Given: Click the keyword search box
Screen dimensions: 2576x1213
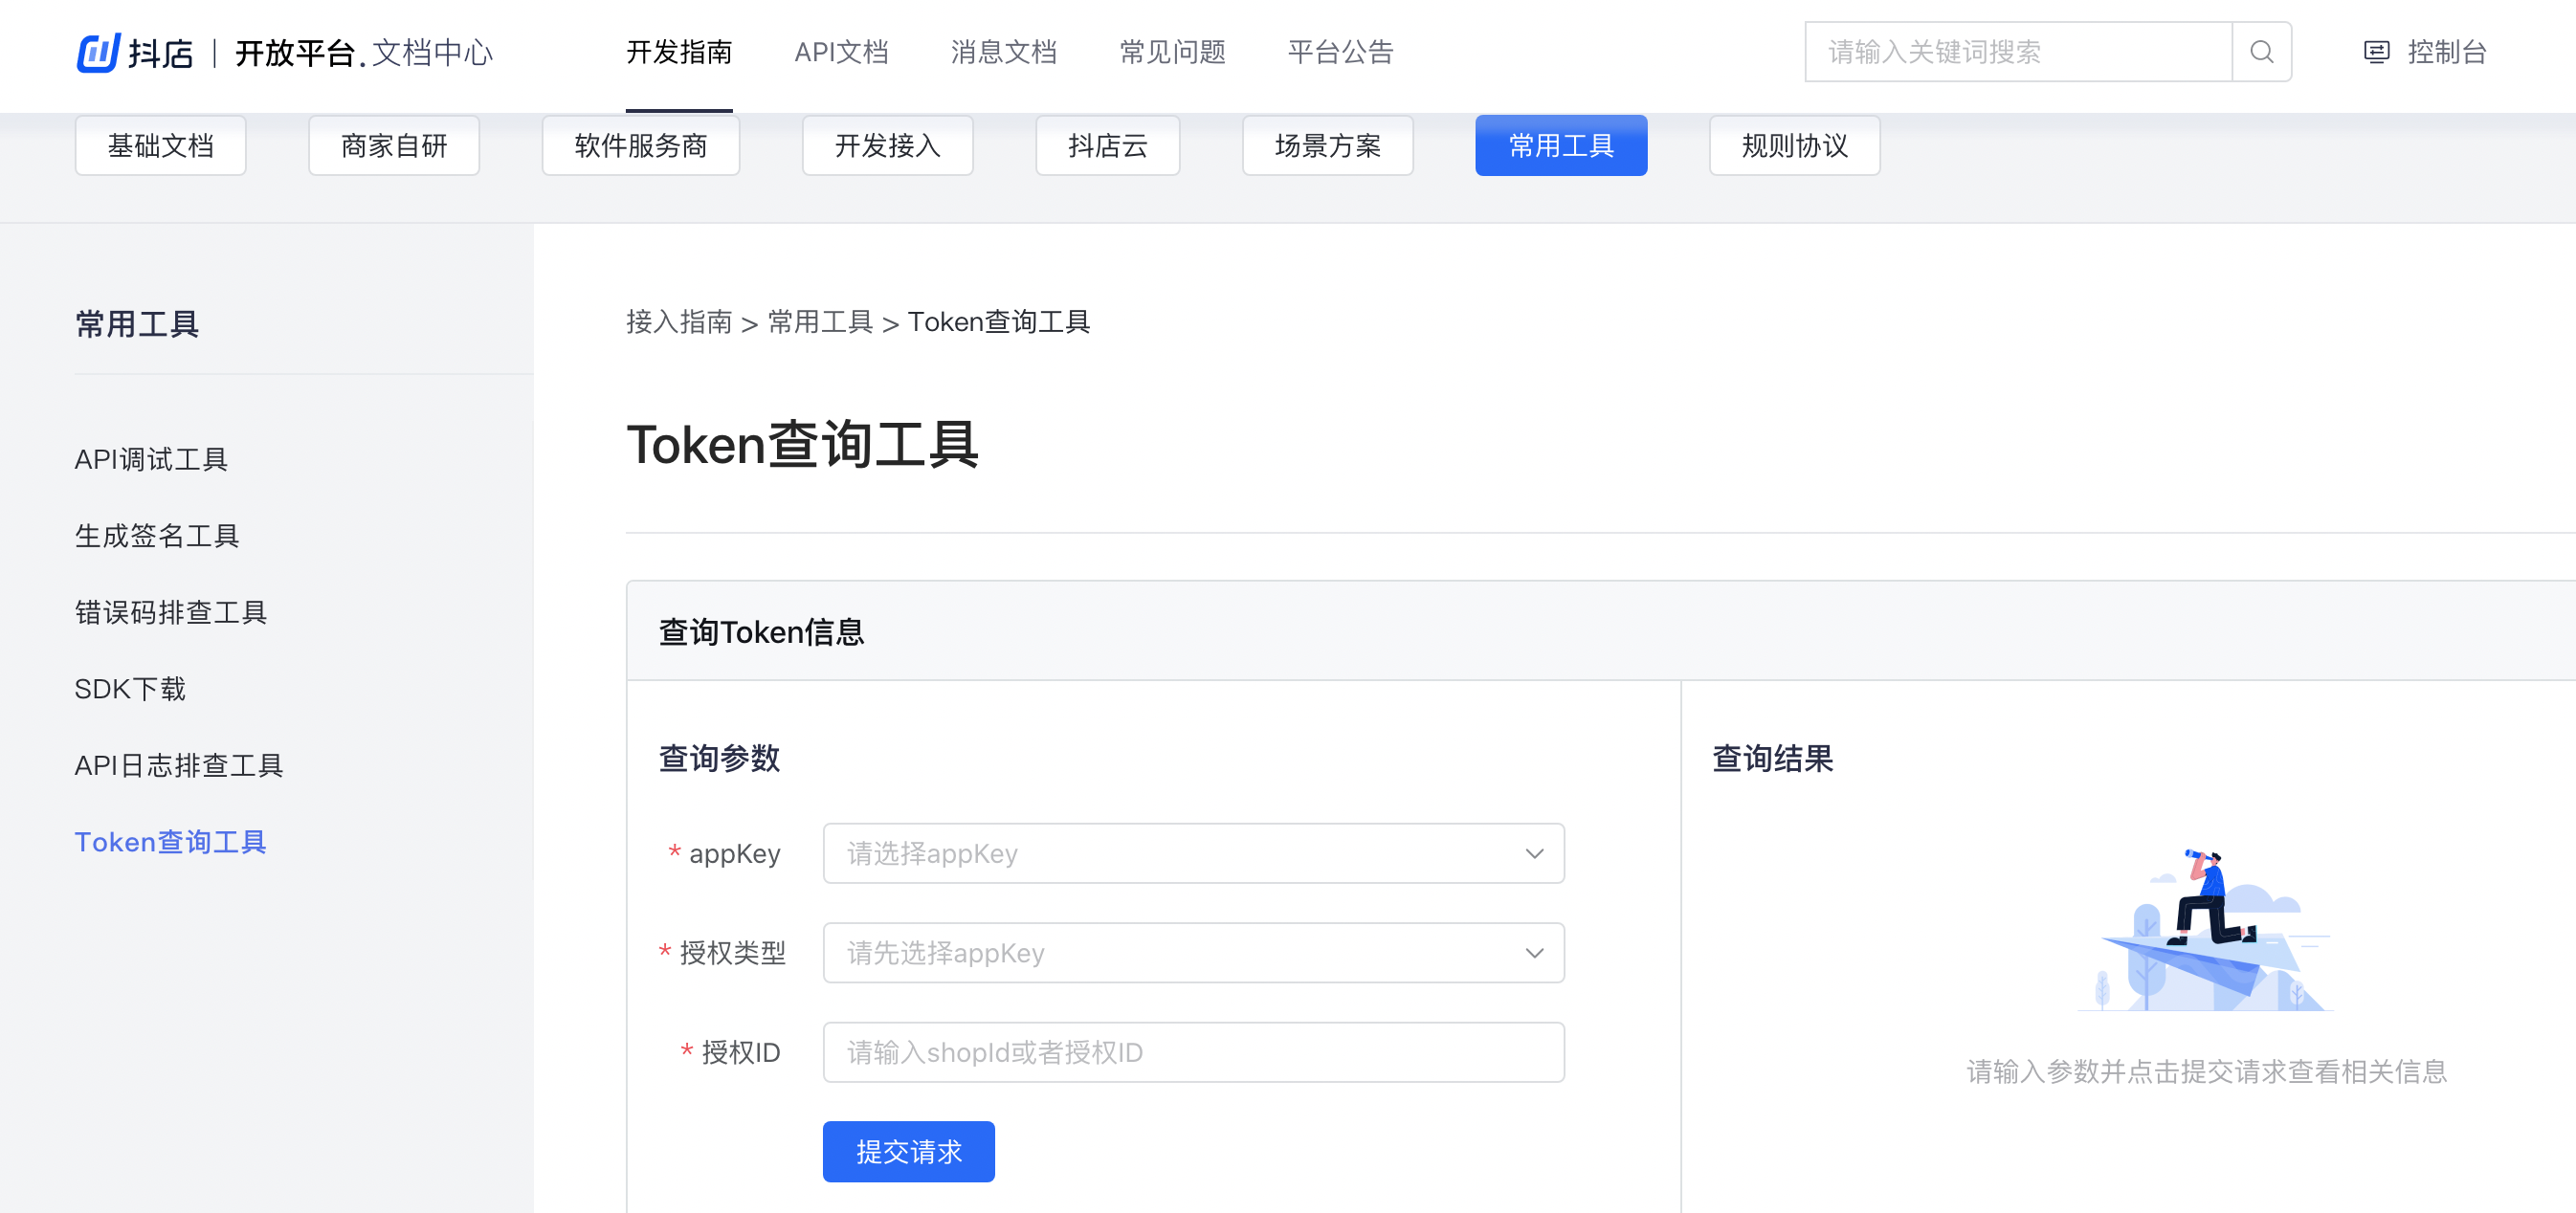Looking at the screenshot, I should pos(2017,52).
